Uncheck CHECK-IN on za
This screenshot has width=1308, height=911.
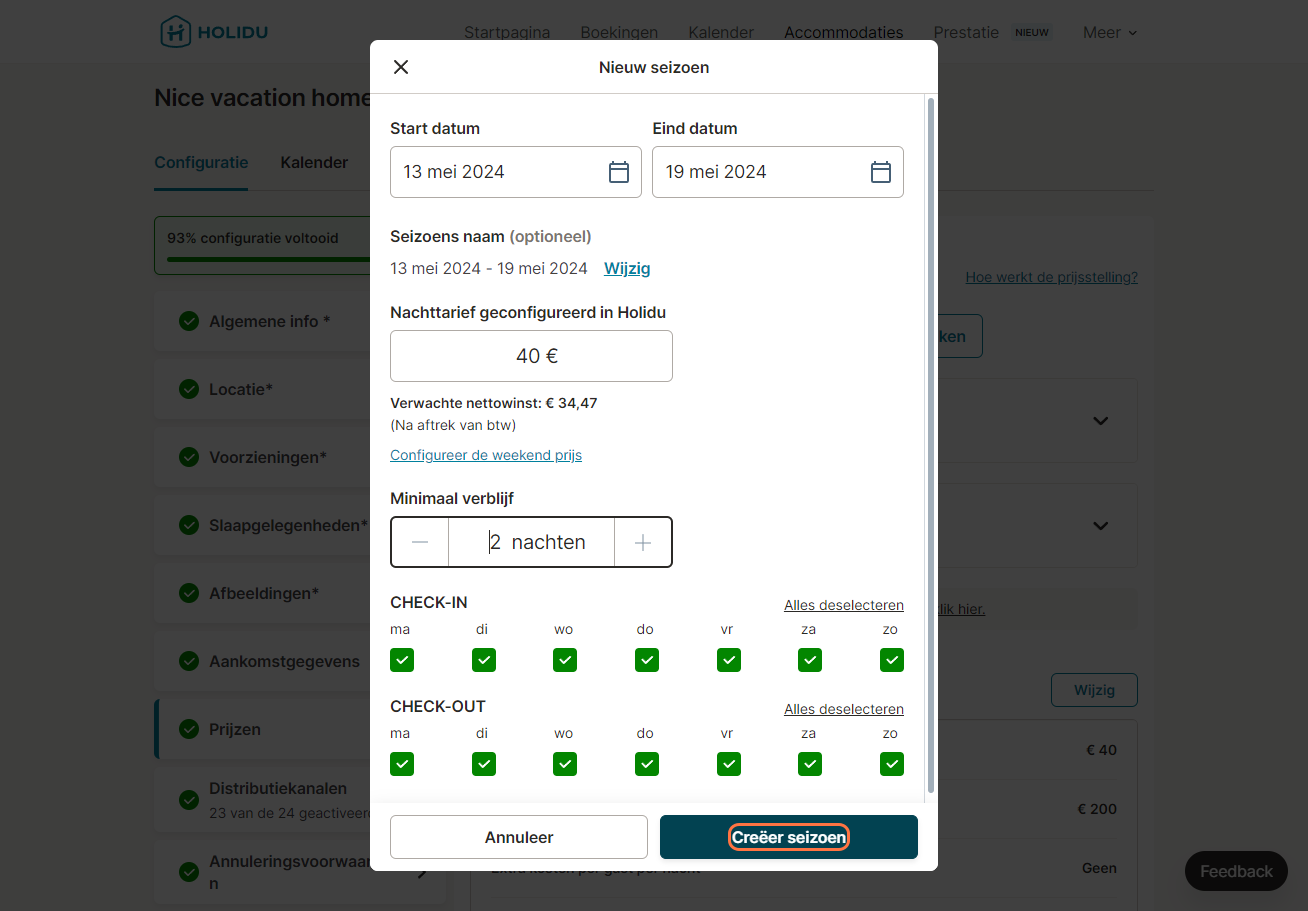(810, 660)
